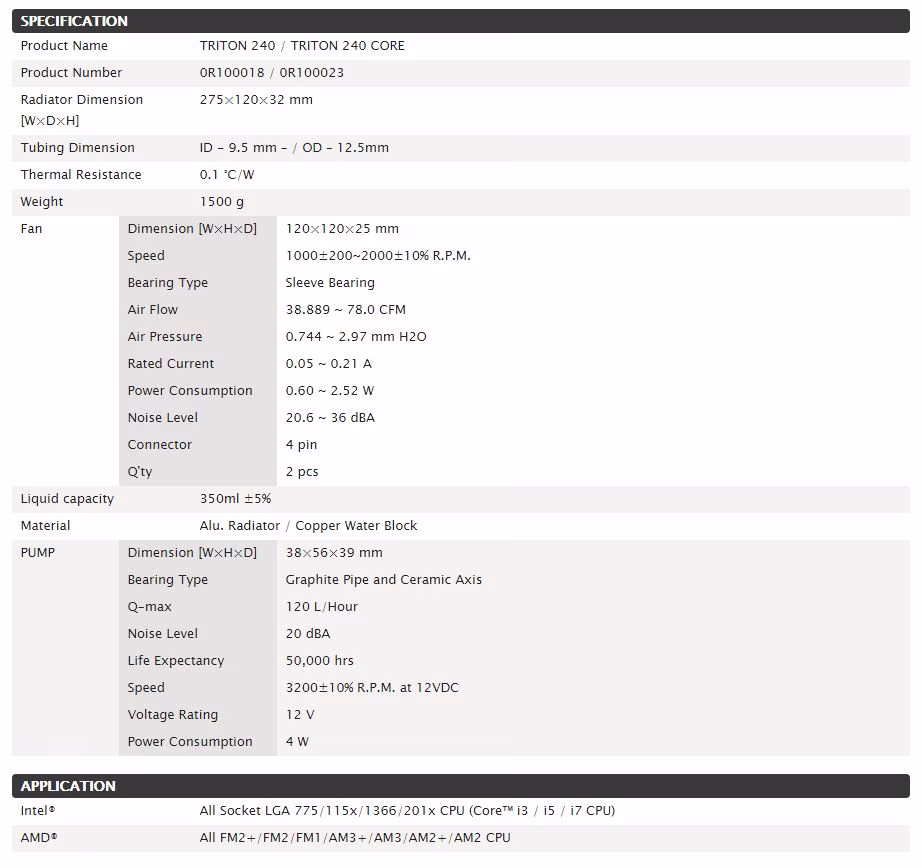
Task: Click the APPLICATION section header
Action: pos(460,786)
